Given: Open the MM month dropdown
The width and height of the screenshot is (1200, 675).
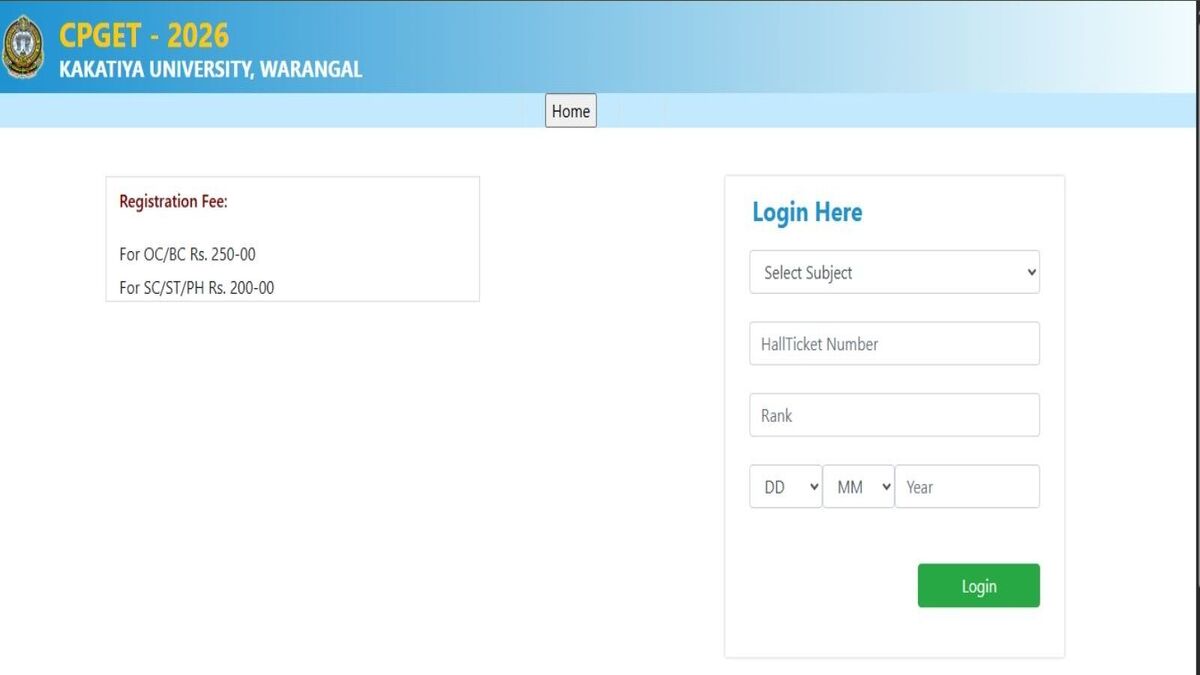Looking at the screenshot, I should 858,487.
